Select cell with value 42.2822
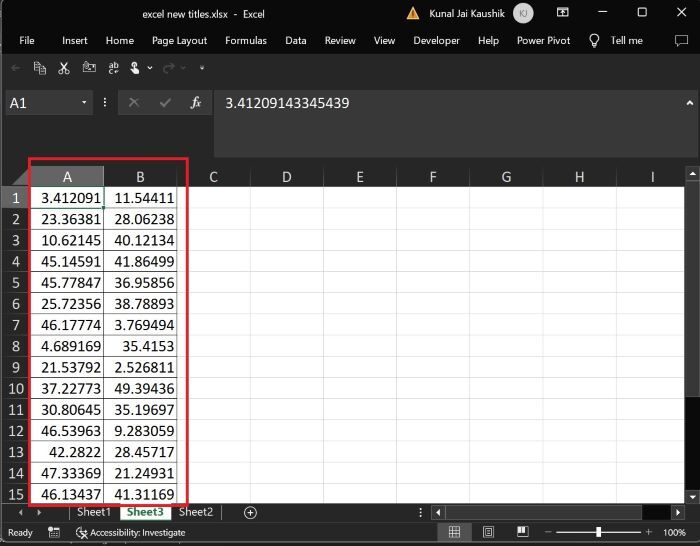The width and height of the screenshot is (700, 546). pos(67,452)
